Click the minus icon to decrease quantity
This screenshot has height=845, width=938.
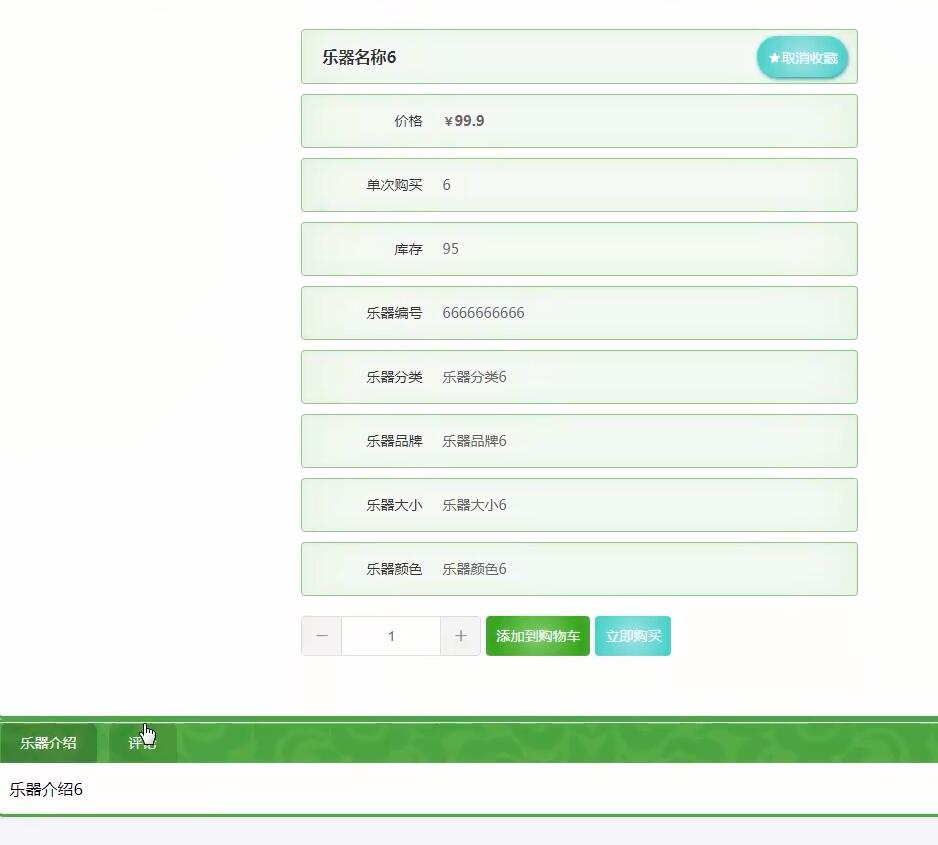click(x=321, y=635)
